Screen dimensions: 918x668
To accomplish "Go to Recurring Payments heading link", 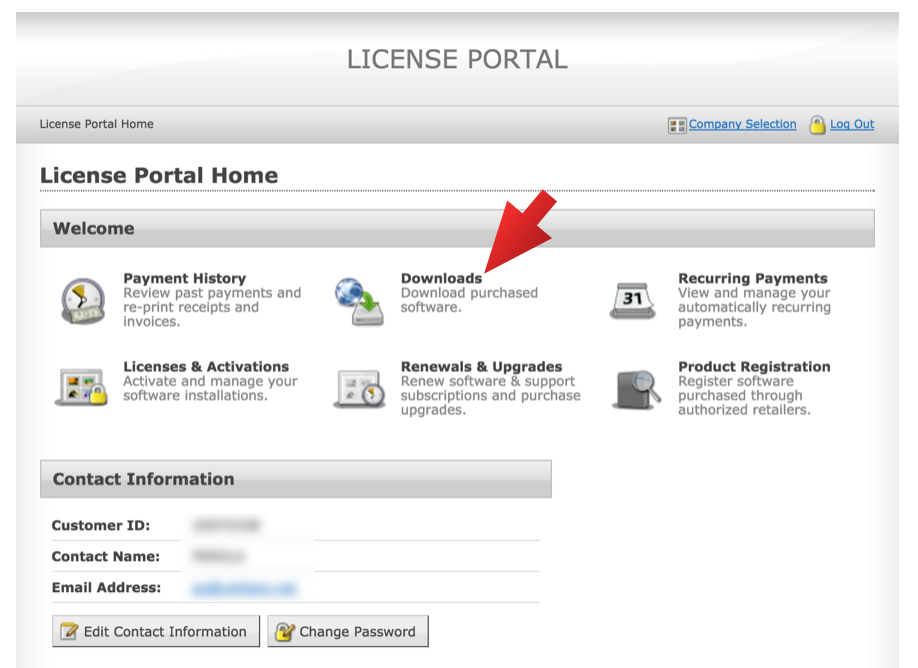I will [x=752, y=278].
